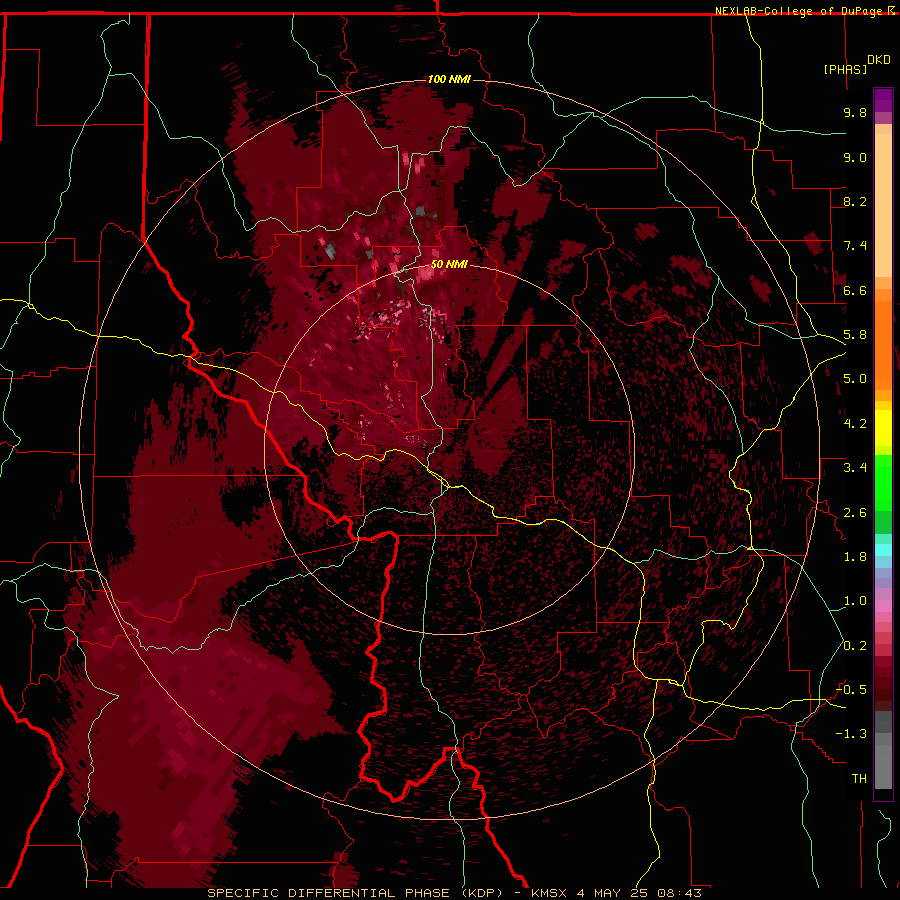Click the 8.2 value on color scale
This screenshot has width=900, height=900.
[855, 201]
